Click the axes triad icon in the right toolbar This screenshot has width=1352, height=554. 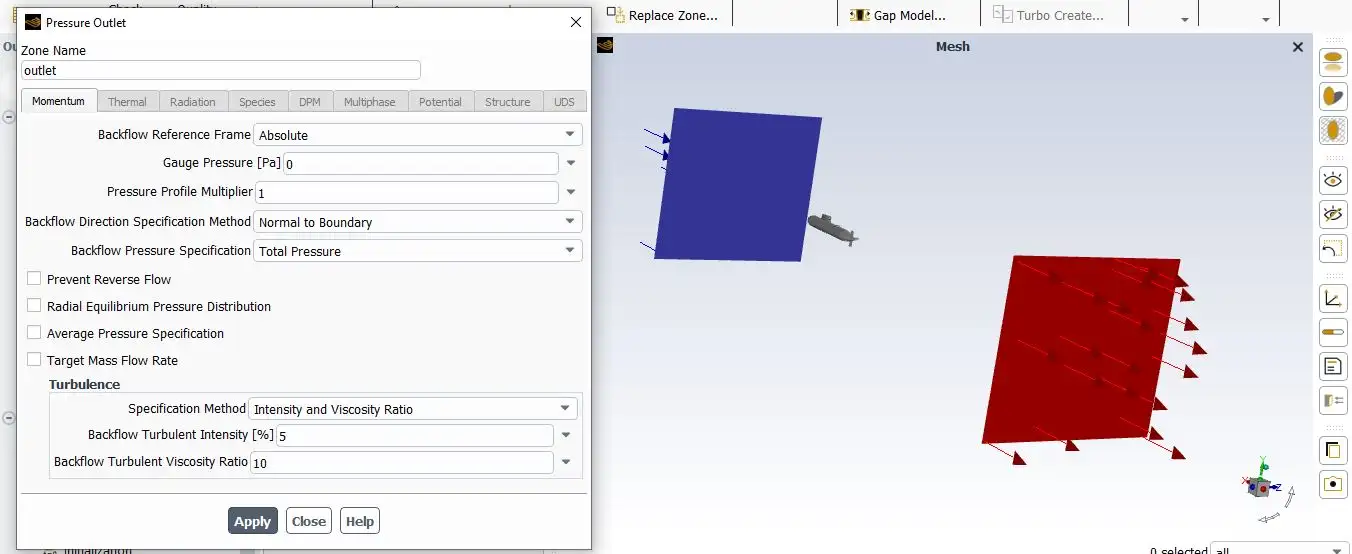coord(1333,298)
